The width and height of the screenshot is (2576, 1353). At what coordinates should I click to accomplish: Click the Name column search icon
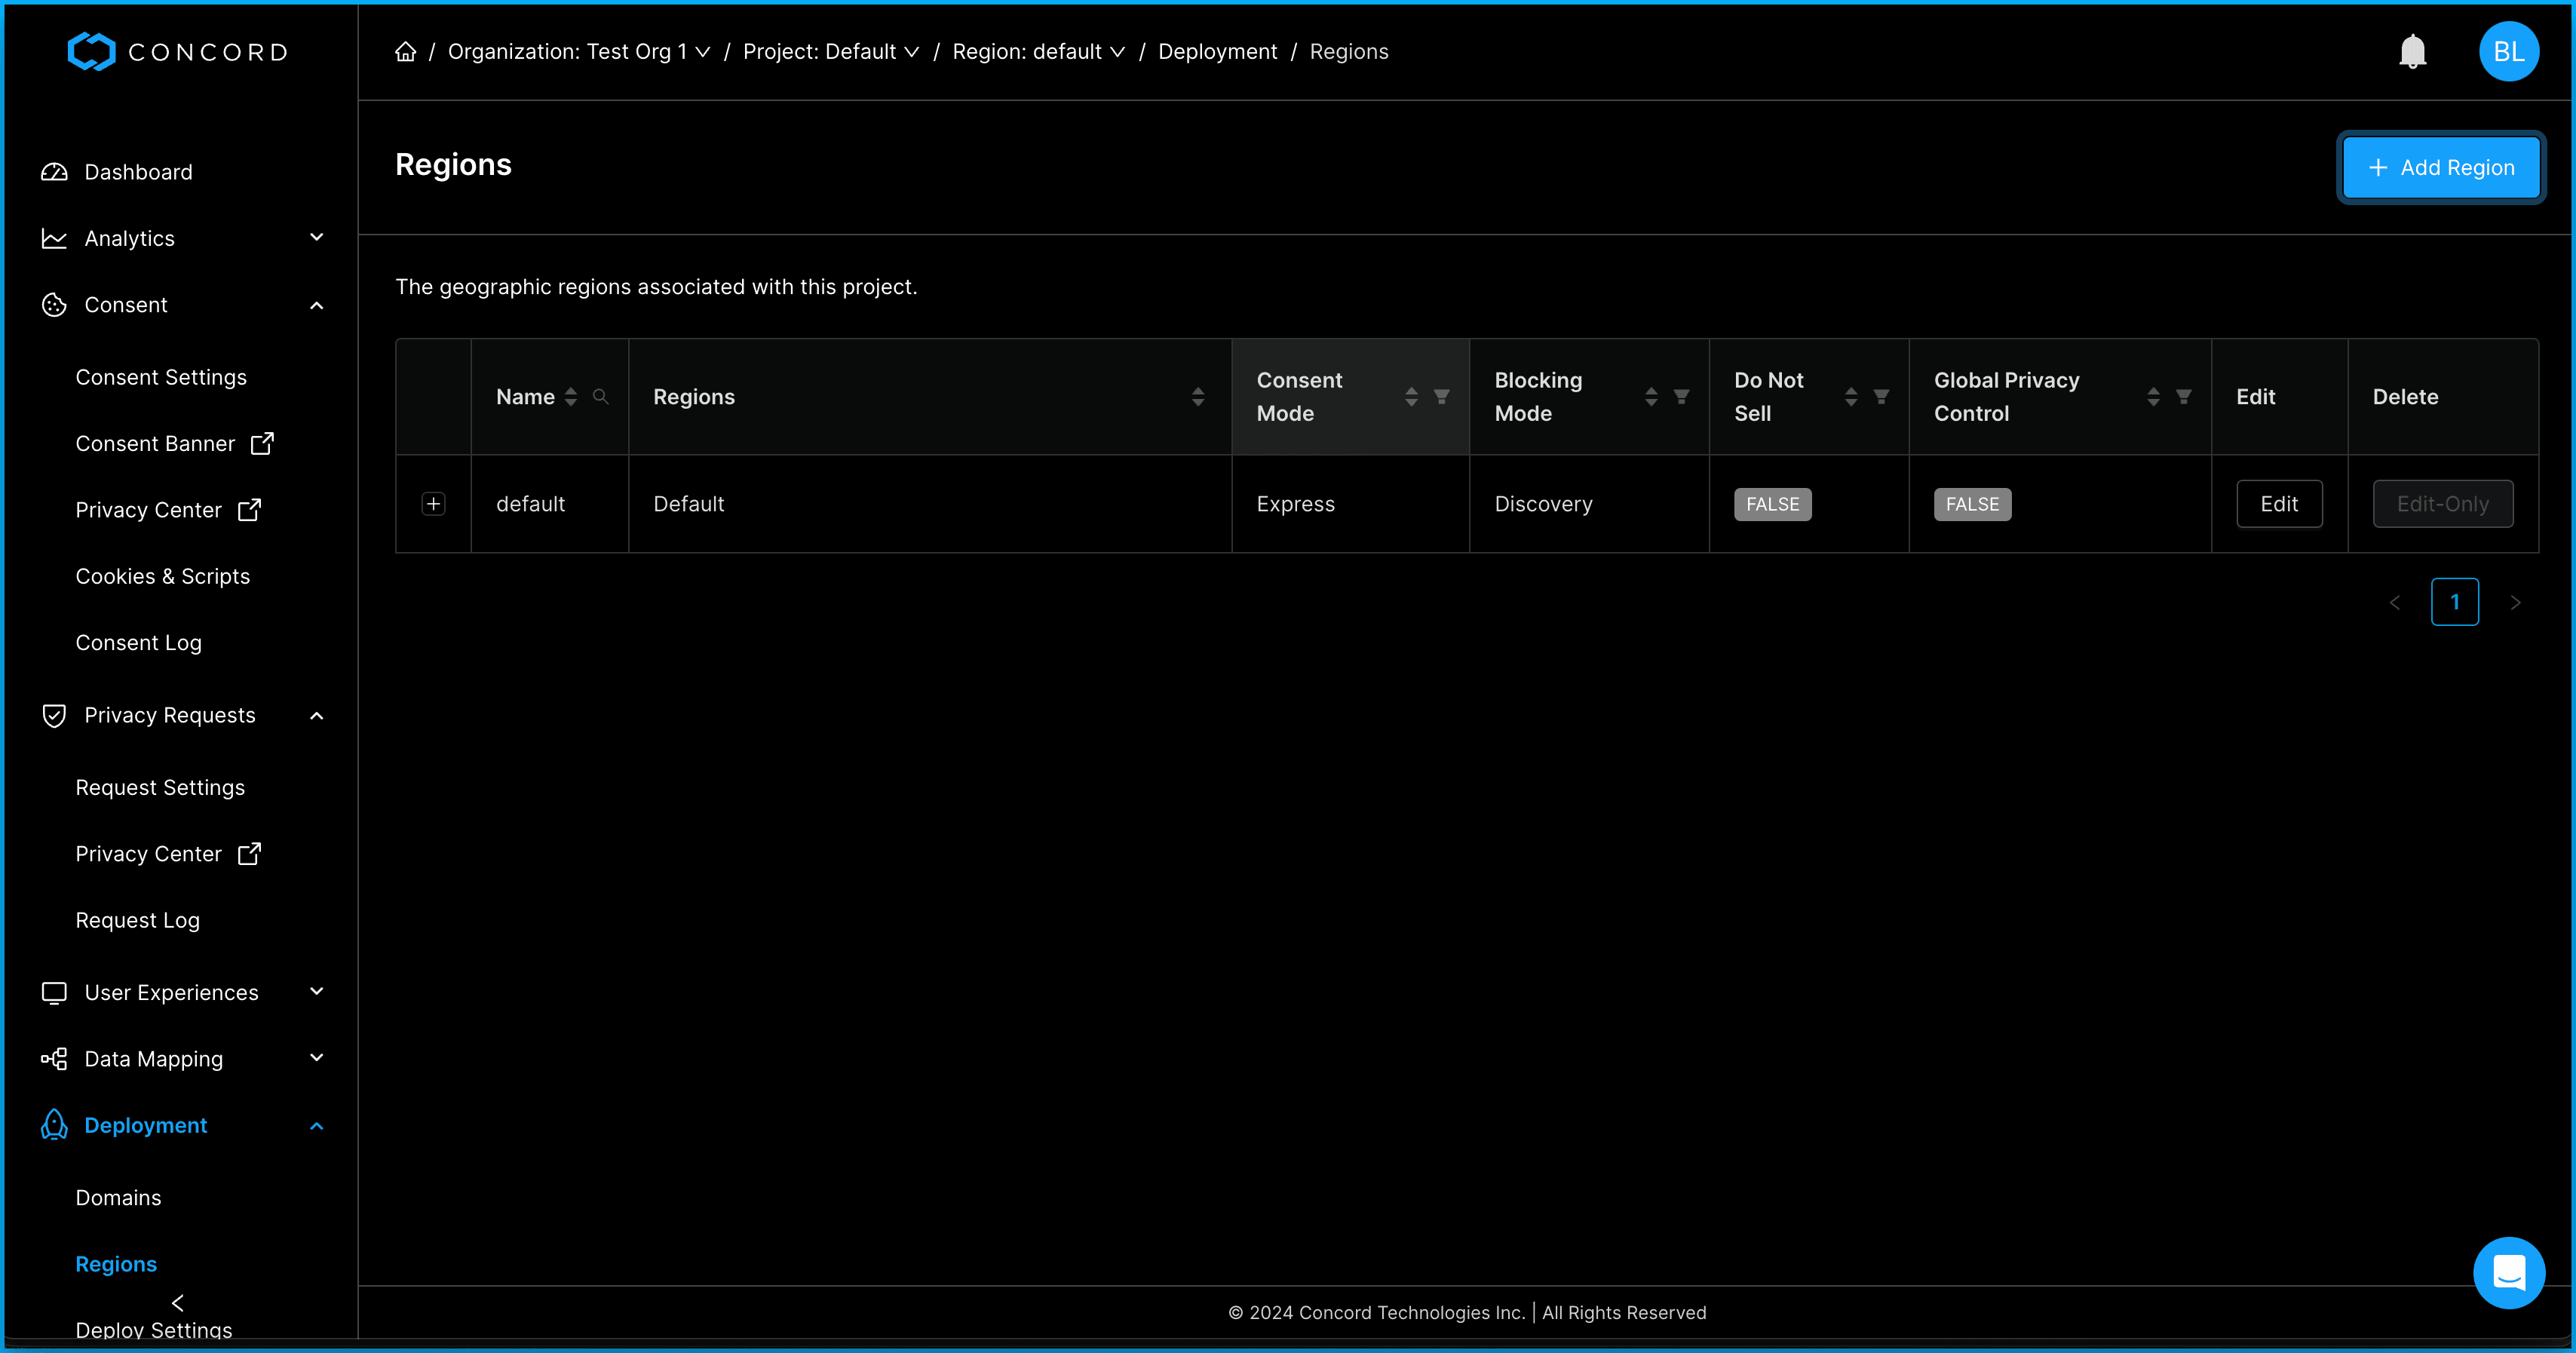[600, 397]
